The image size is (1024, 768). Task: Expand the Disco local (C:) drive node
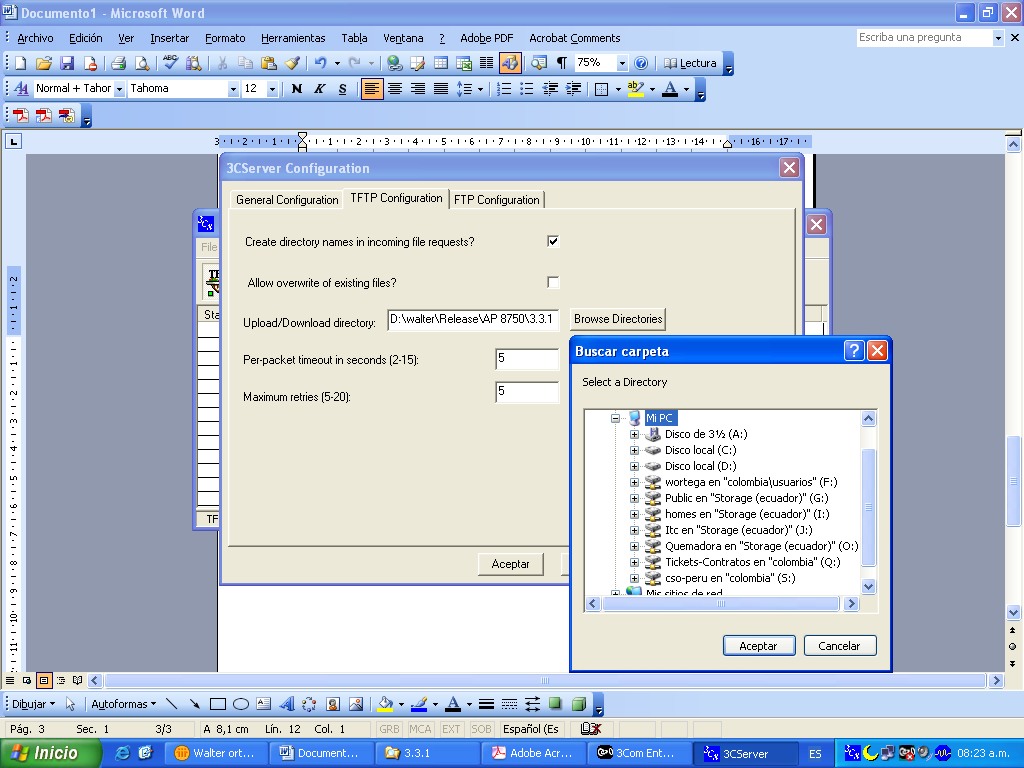point(634,450)
